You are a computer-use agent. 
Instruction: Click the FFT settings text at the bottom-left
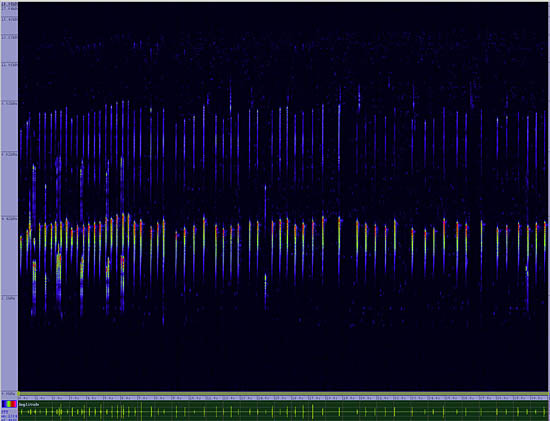pyautogui.click(x=9, y=414)
